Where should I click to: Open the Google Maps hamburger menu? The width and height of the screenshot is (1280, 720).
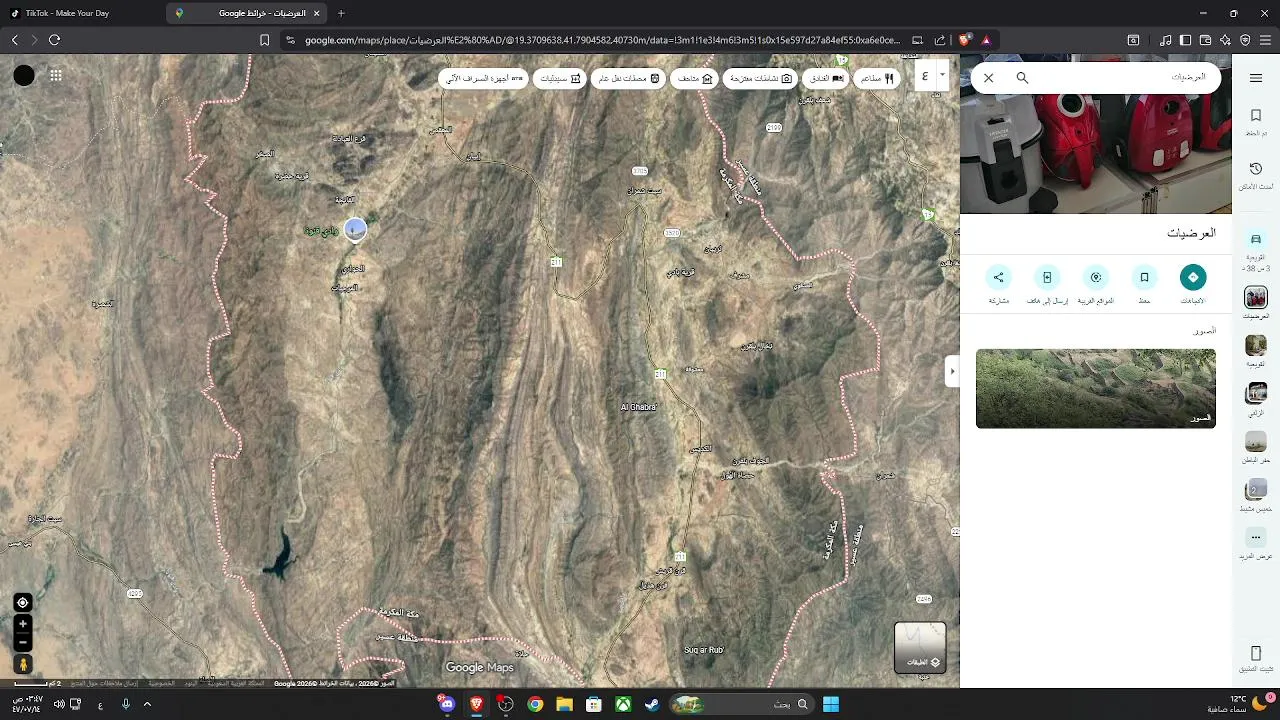click(1256, 78)
